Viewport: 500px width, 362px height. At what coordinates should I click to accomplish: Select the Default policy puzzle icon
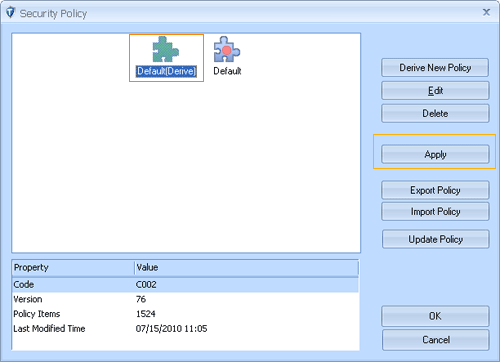227,49
